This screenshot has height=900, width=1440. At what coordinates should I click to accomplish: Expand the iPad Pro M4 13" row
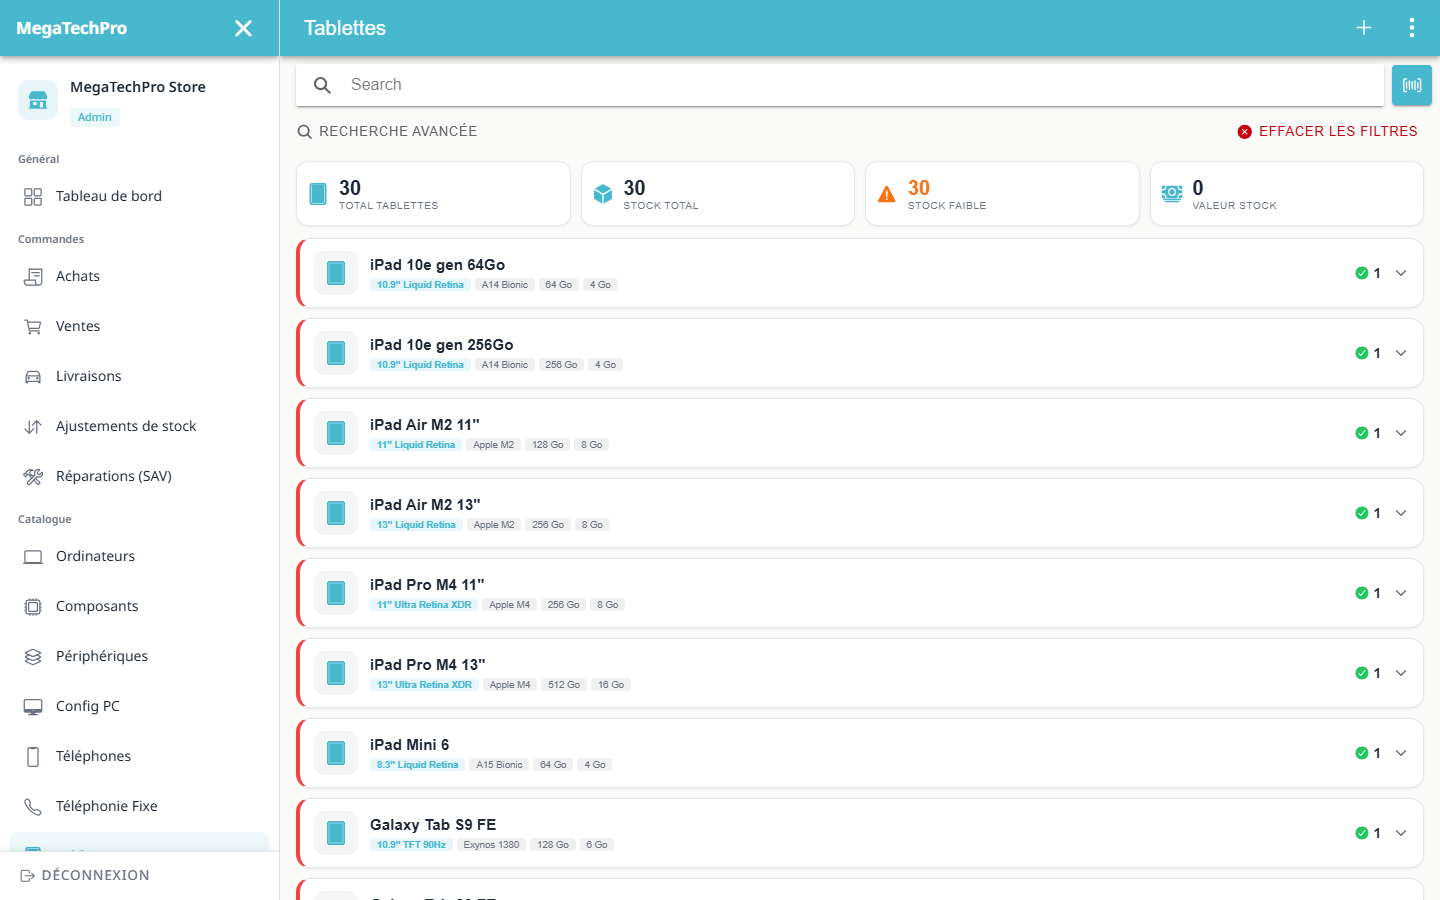coord(1401,673)
